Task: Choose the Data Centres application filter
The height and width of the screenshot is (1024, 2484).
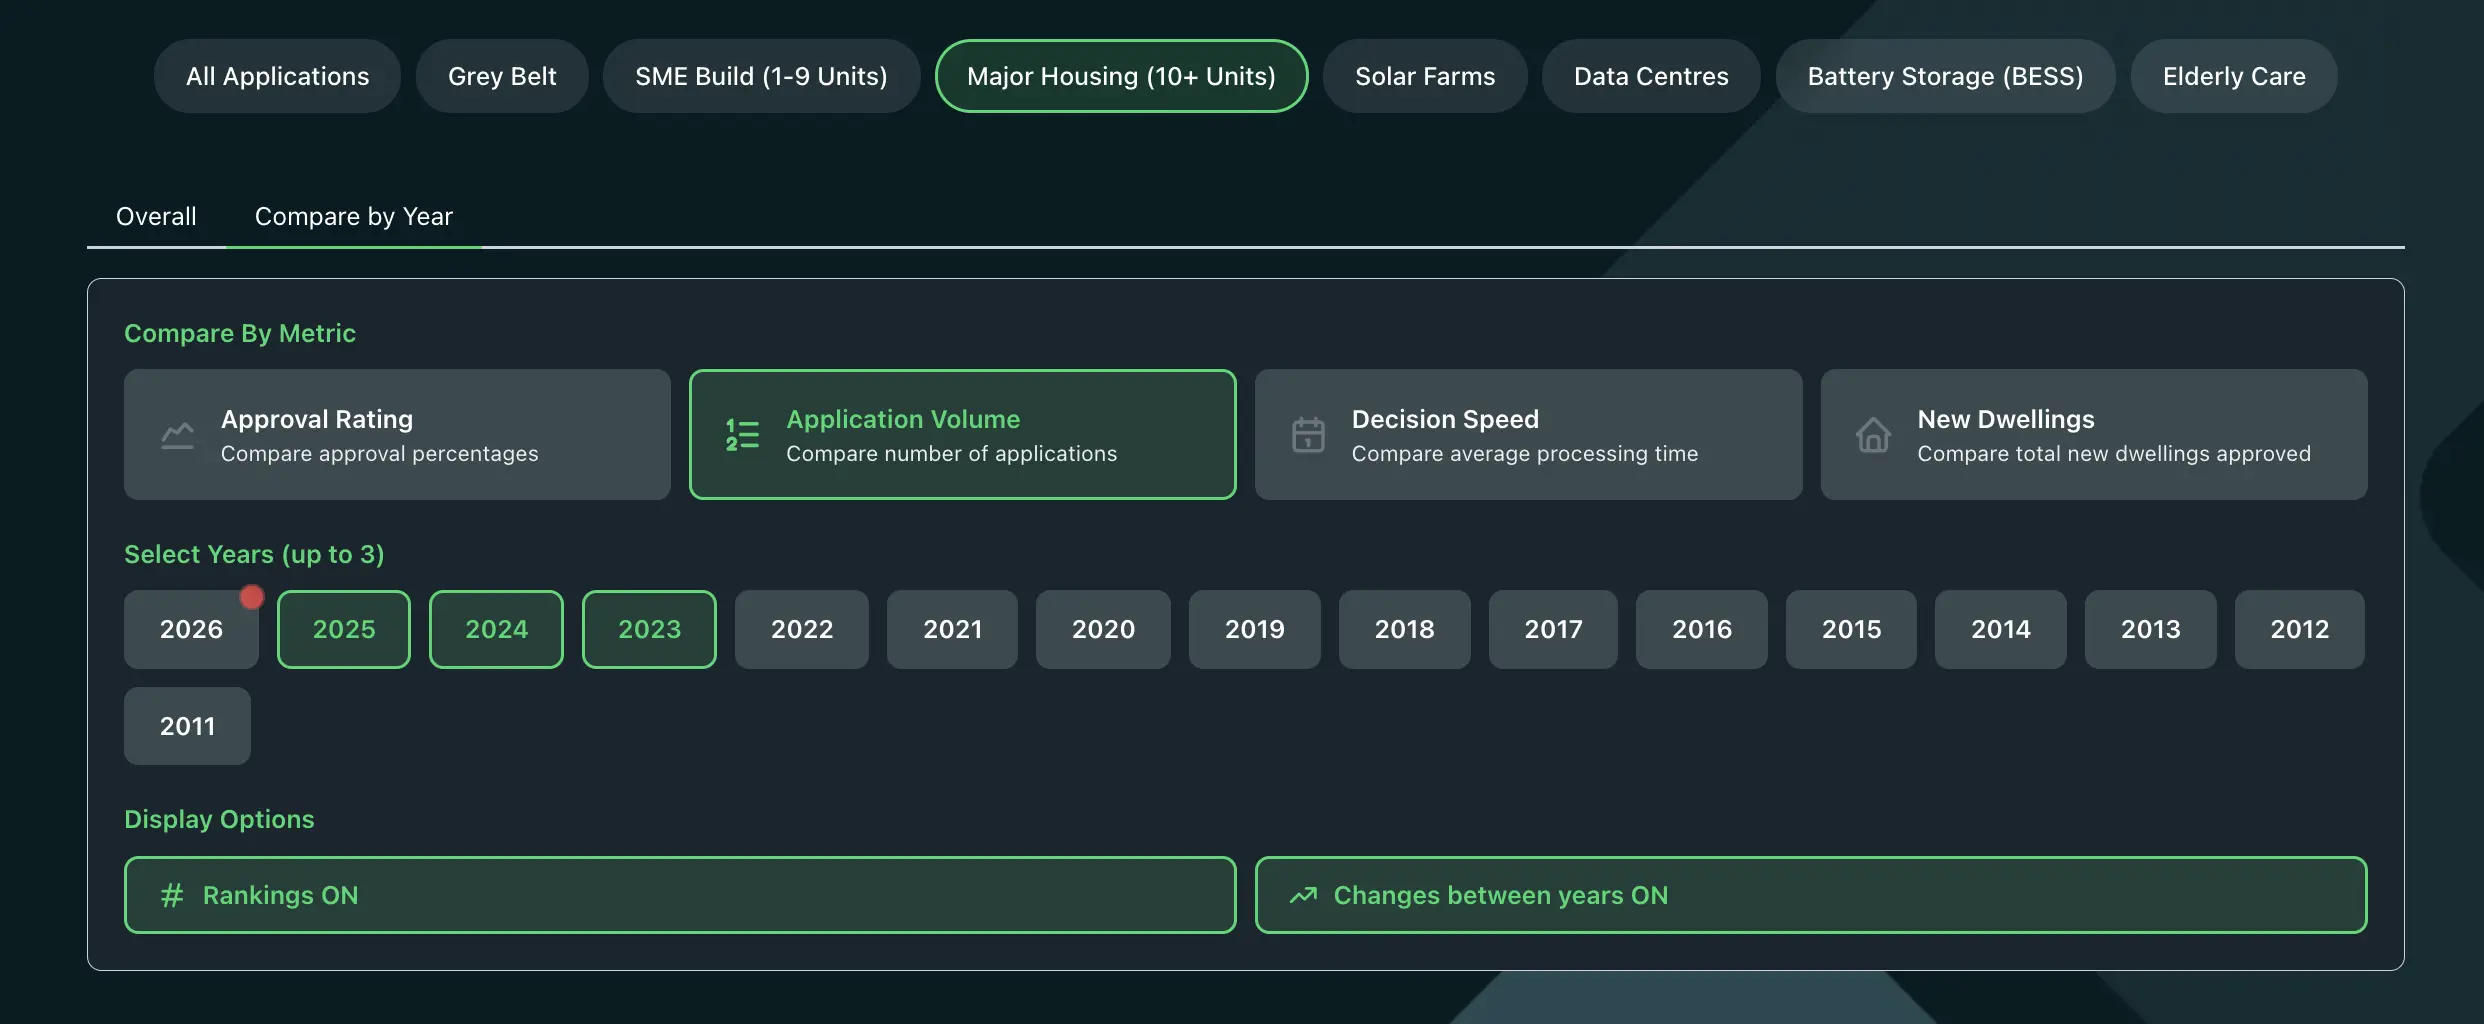Action: pyautogui.click(x=1650, y=75)
